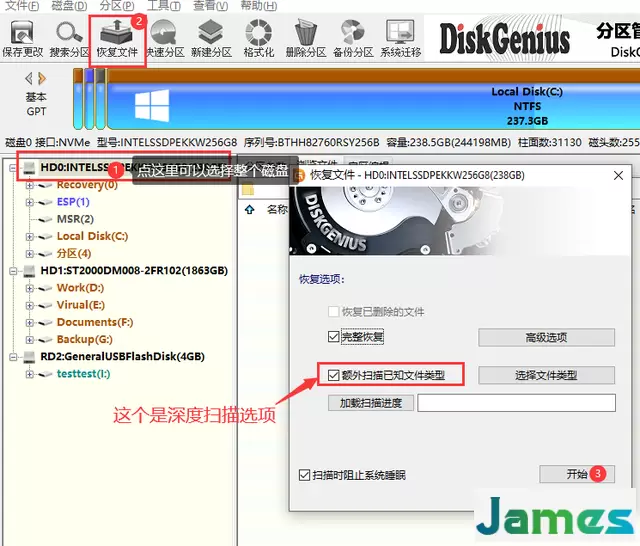Image resolution: width=640 pixels, height=546 pixels.
Task: Open the Backup Partition (备份分区) tool
Action: [353, 39]
